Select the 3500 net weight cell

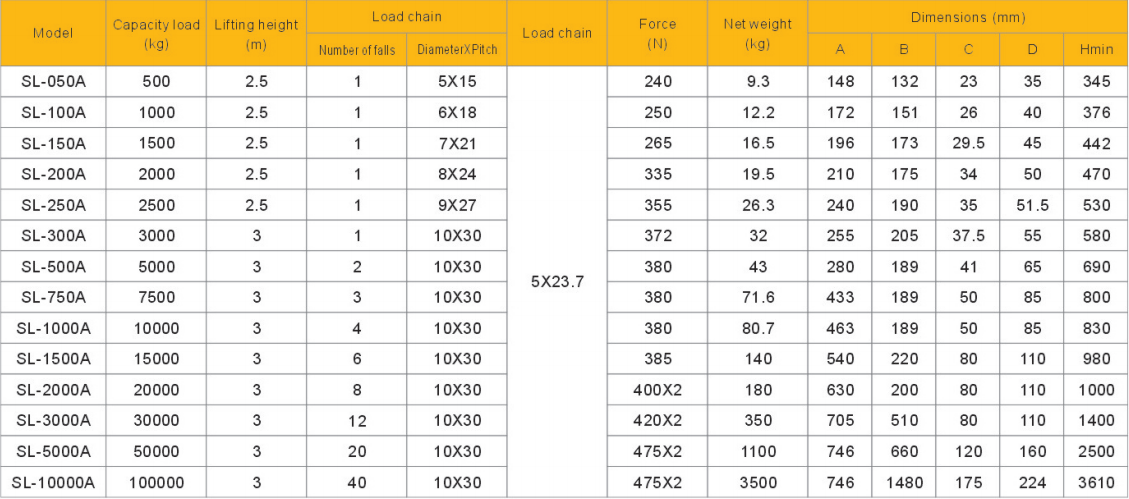757,482
